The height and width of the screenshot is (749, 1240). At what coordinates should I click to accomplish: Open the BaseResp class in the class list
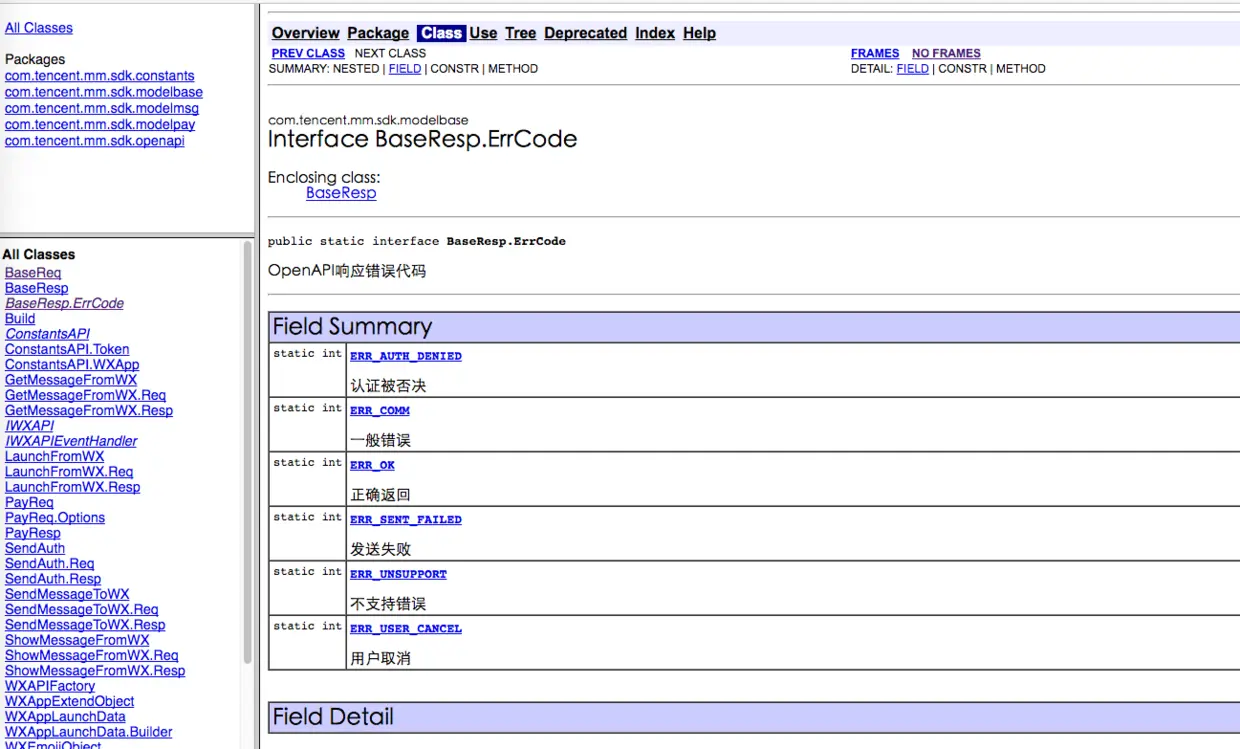37,288
